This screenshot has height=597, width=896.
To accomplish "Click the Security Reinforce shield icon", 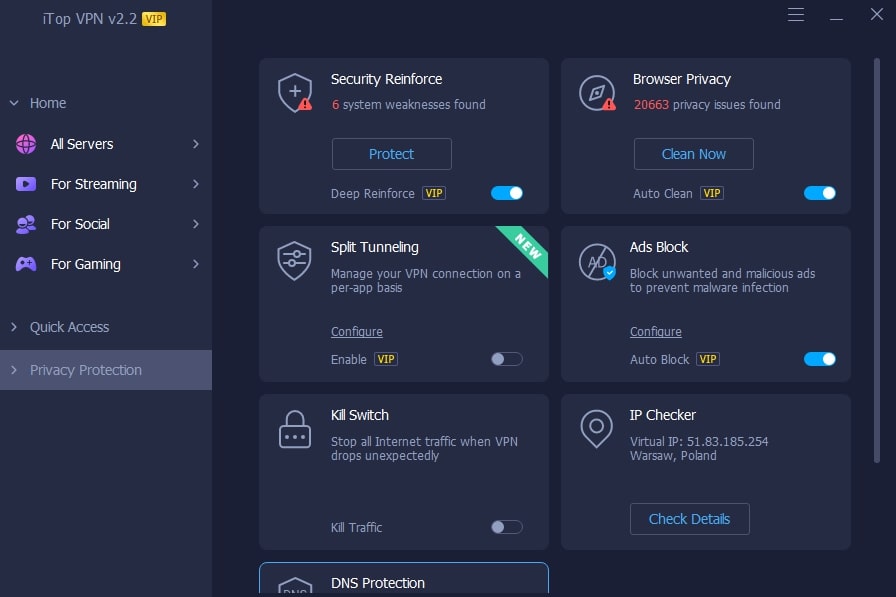I will (x=295, y=93).
